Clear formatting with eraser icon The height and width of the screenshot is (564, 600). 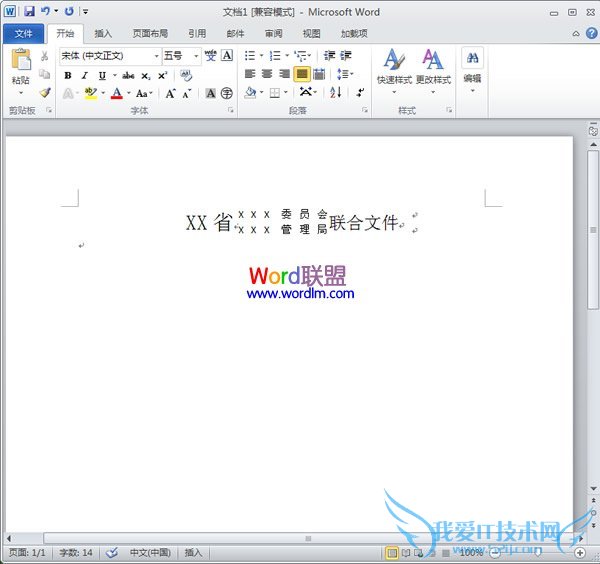pos(186,75)
